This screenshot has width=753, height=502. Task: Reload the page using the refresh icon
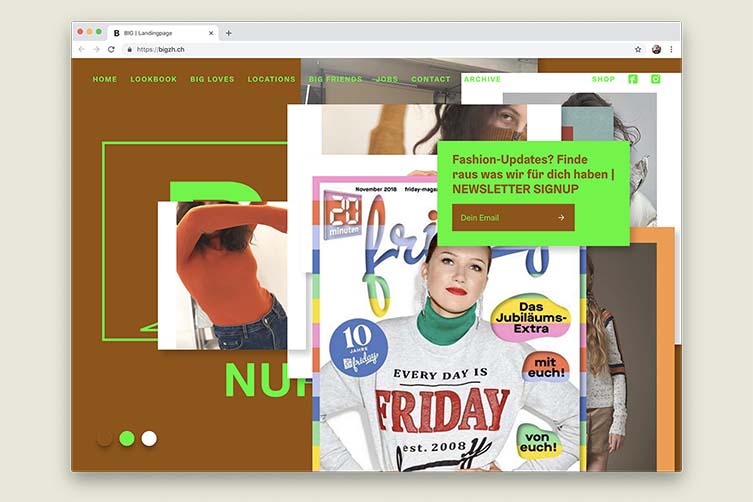pos(111,49)
